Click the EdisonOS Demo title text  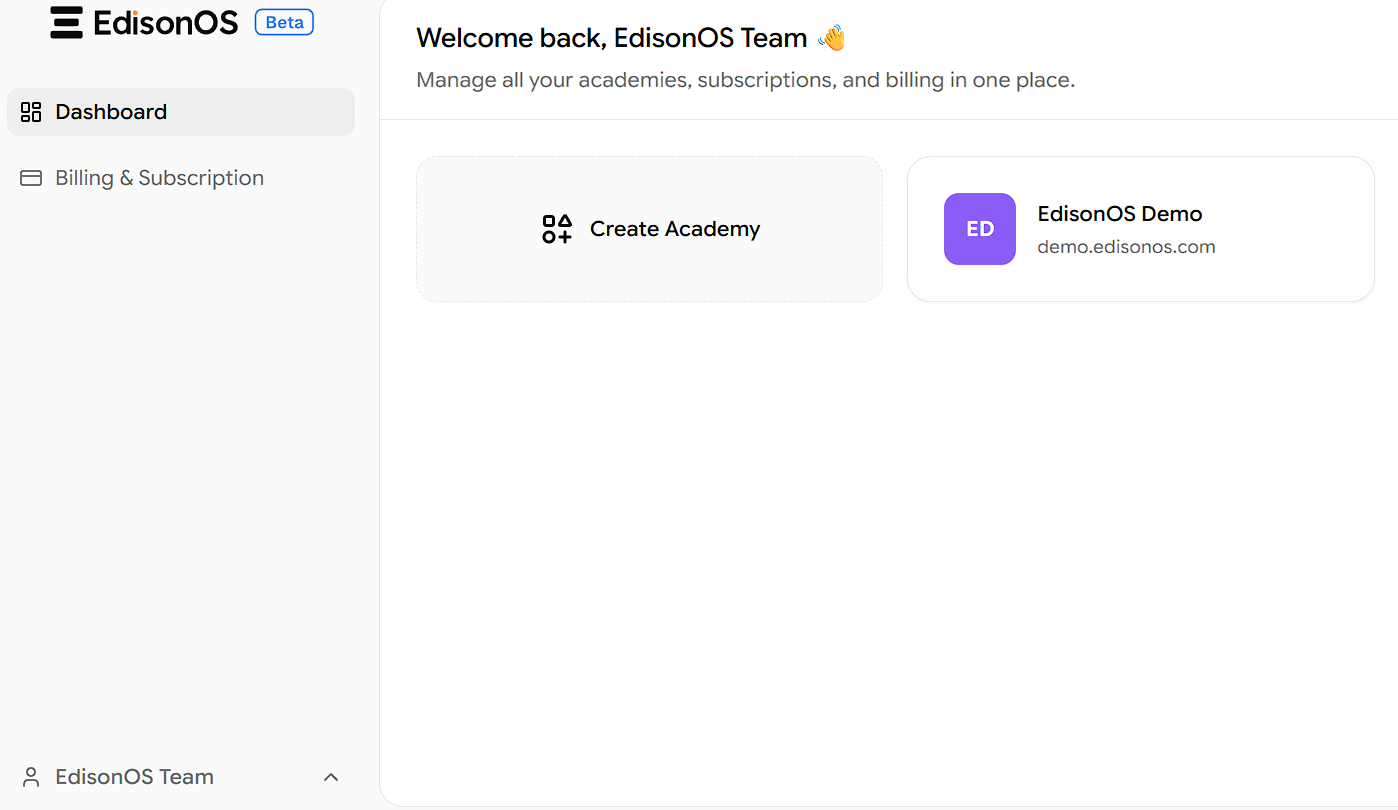tap(1120, 214)
